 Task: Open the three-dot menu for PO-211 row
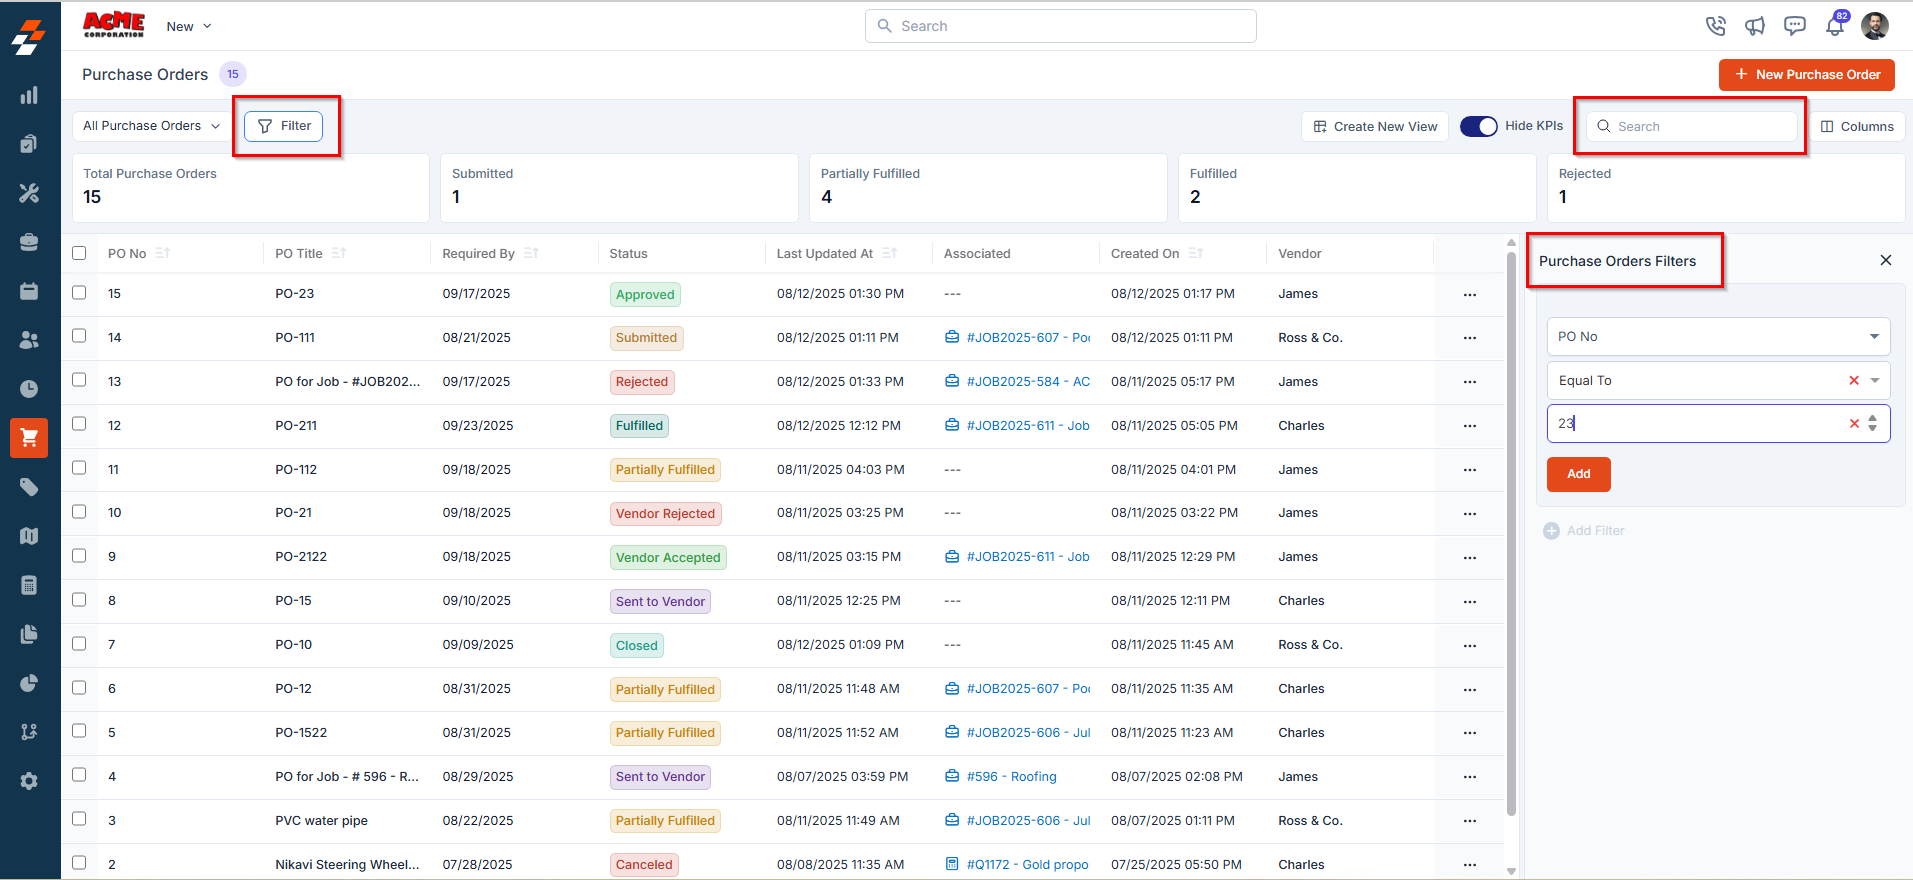1469,426
